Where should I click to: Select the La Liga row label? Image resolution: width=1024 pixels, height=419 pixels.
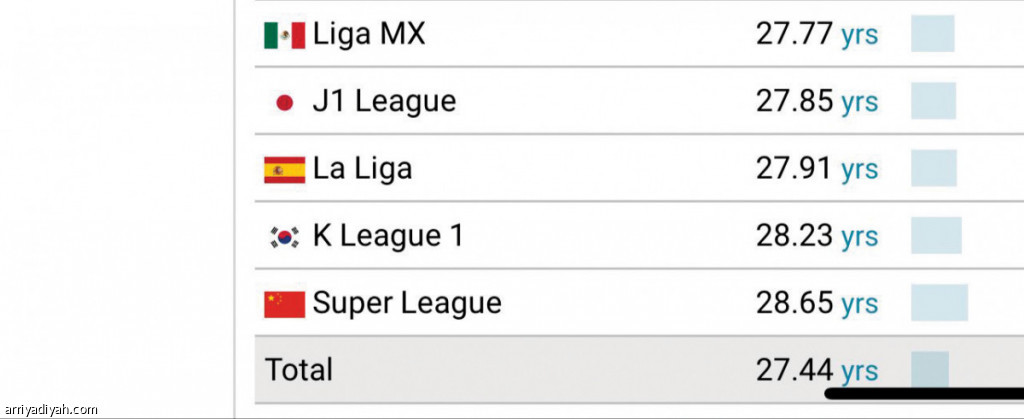tap(362, 169)
